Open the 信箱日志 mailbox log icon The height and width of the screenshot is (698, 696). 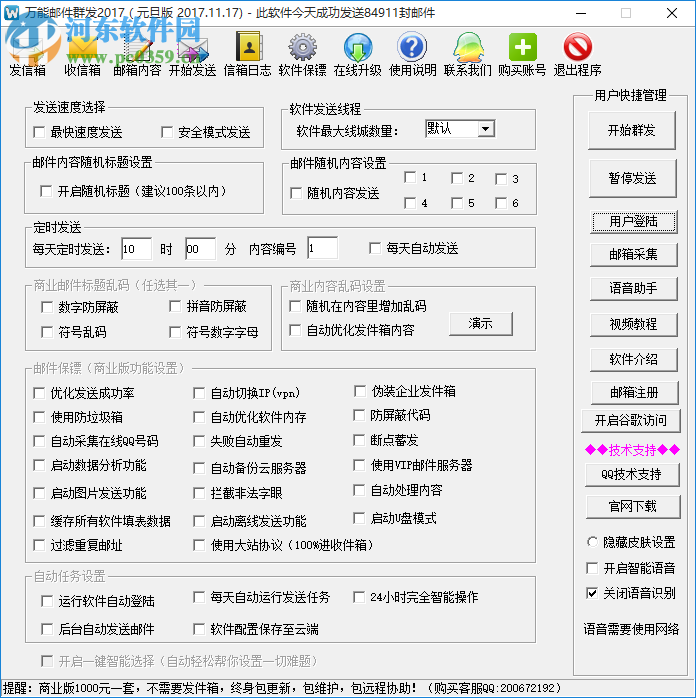247,54
